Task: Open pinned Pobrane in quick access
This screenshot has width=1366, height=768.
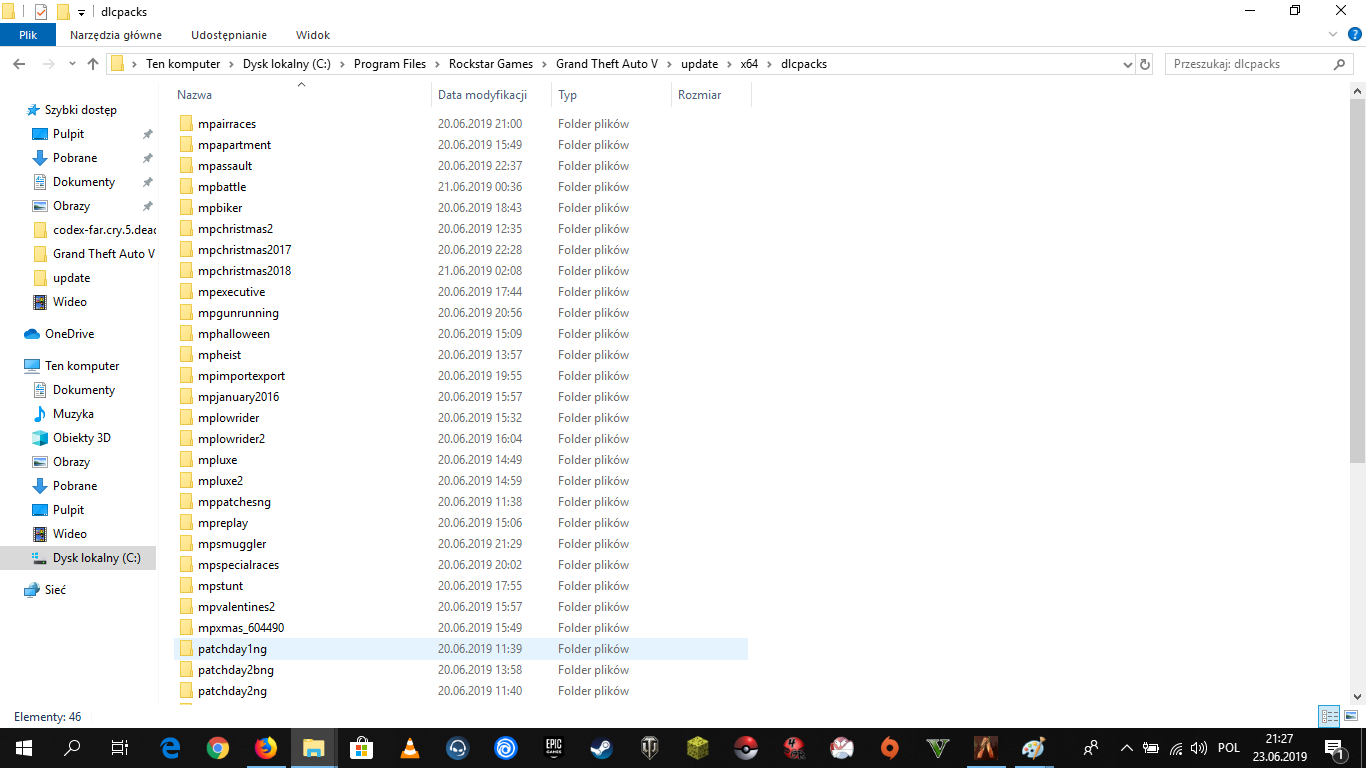Action: pos(75,158)
